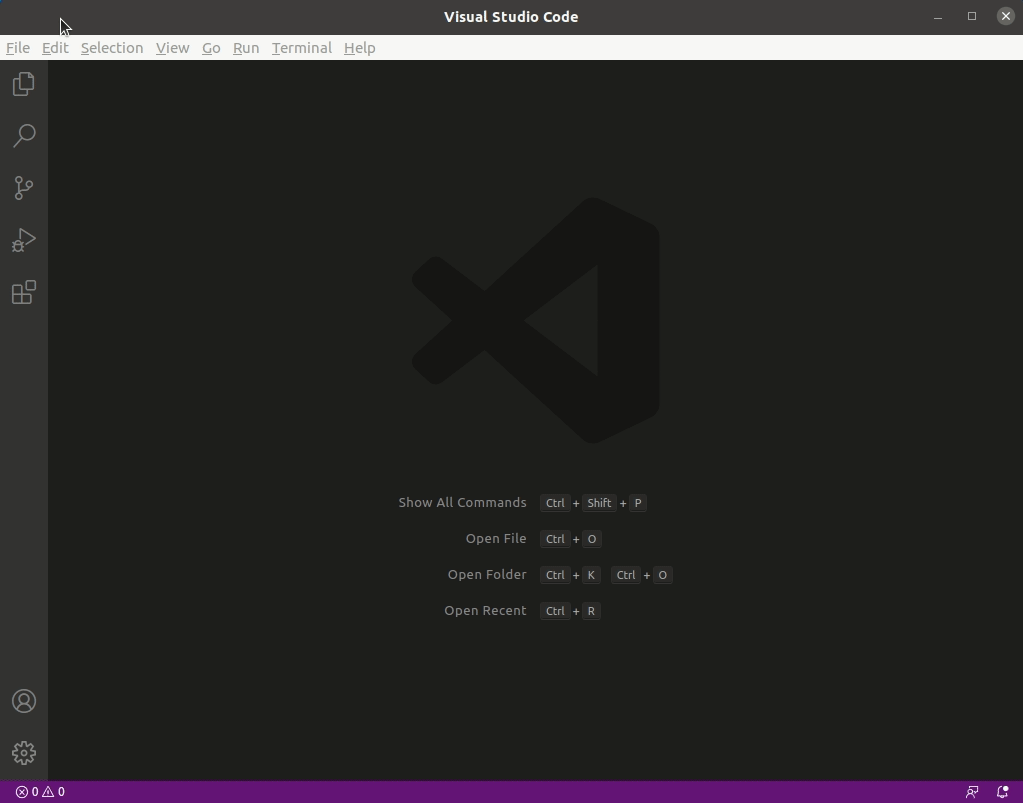Image resolution: width=1023 pixels, height=803 pixels.
Task: Open the File menu
Action: [x=18, y=48]
